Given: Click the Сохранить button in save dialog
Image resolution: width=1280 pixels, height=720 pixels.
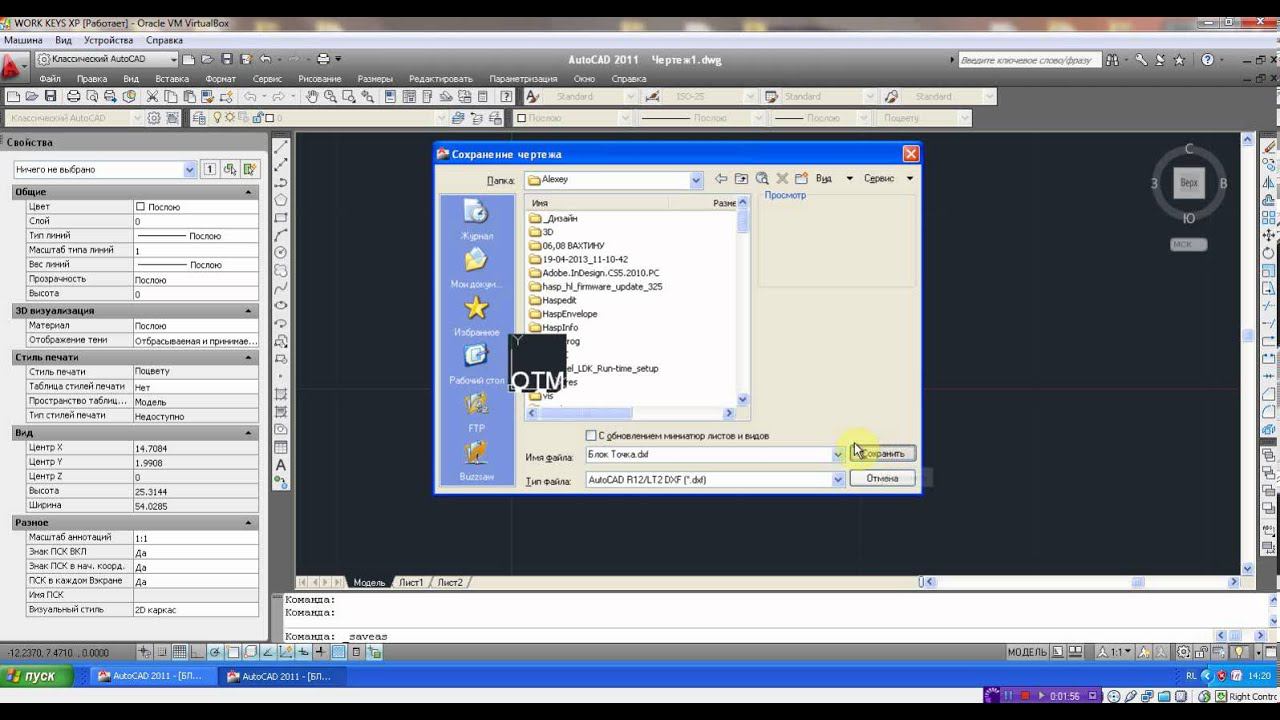Looking at the screenshot, I should tap(882, 454).
